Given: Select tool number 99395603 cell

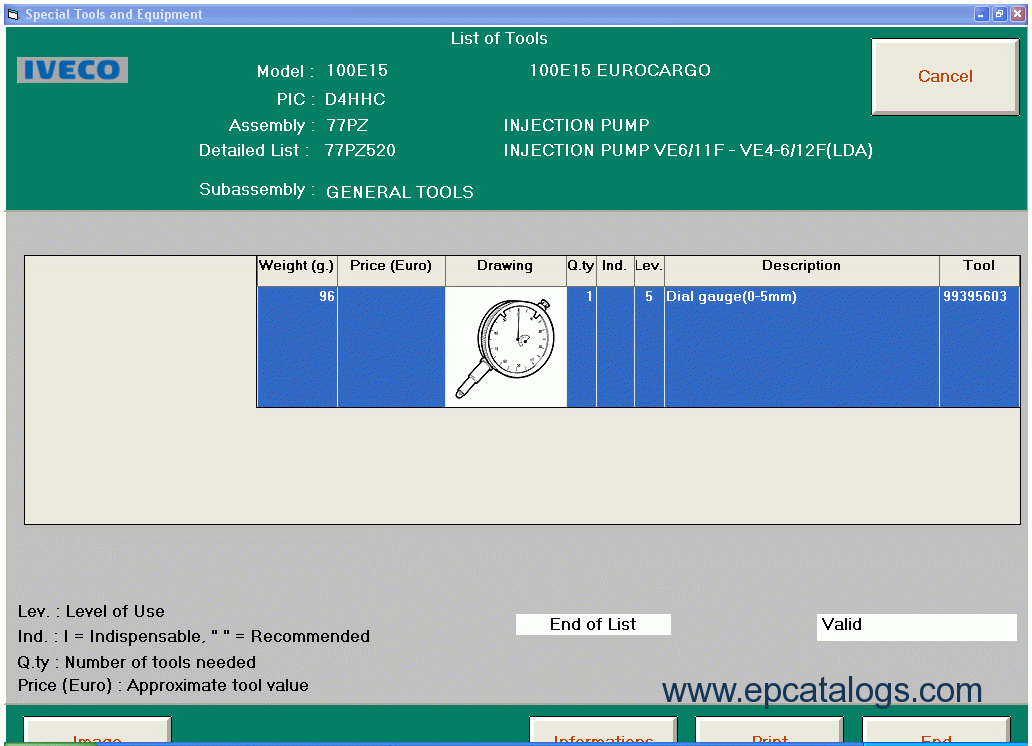Looking at the screenshot, I should 979,347.
